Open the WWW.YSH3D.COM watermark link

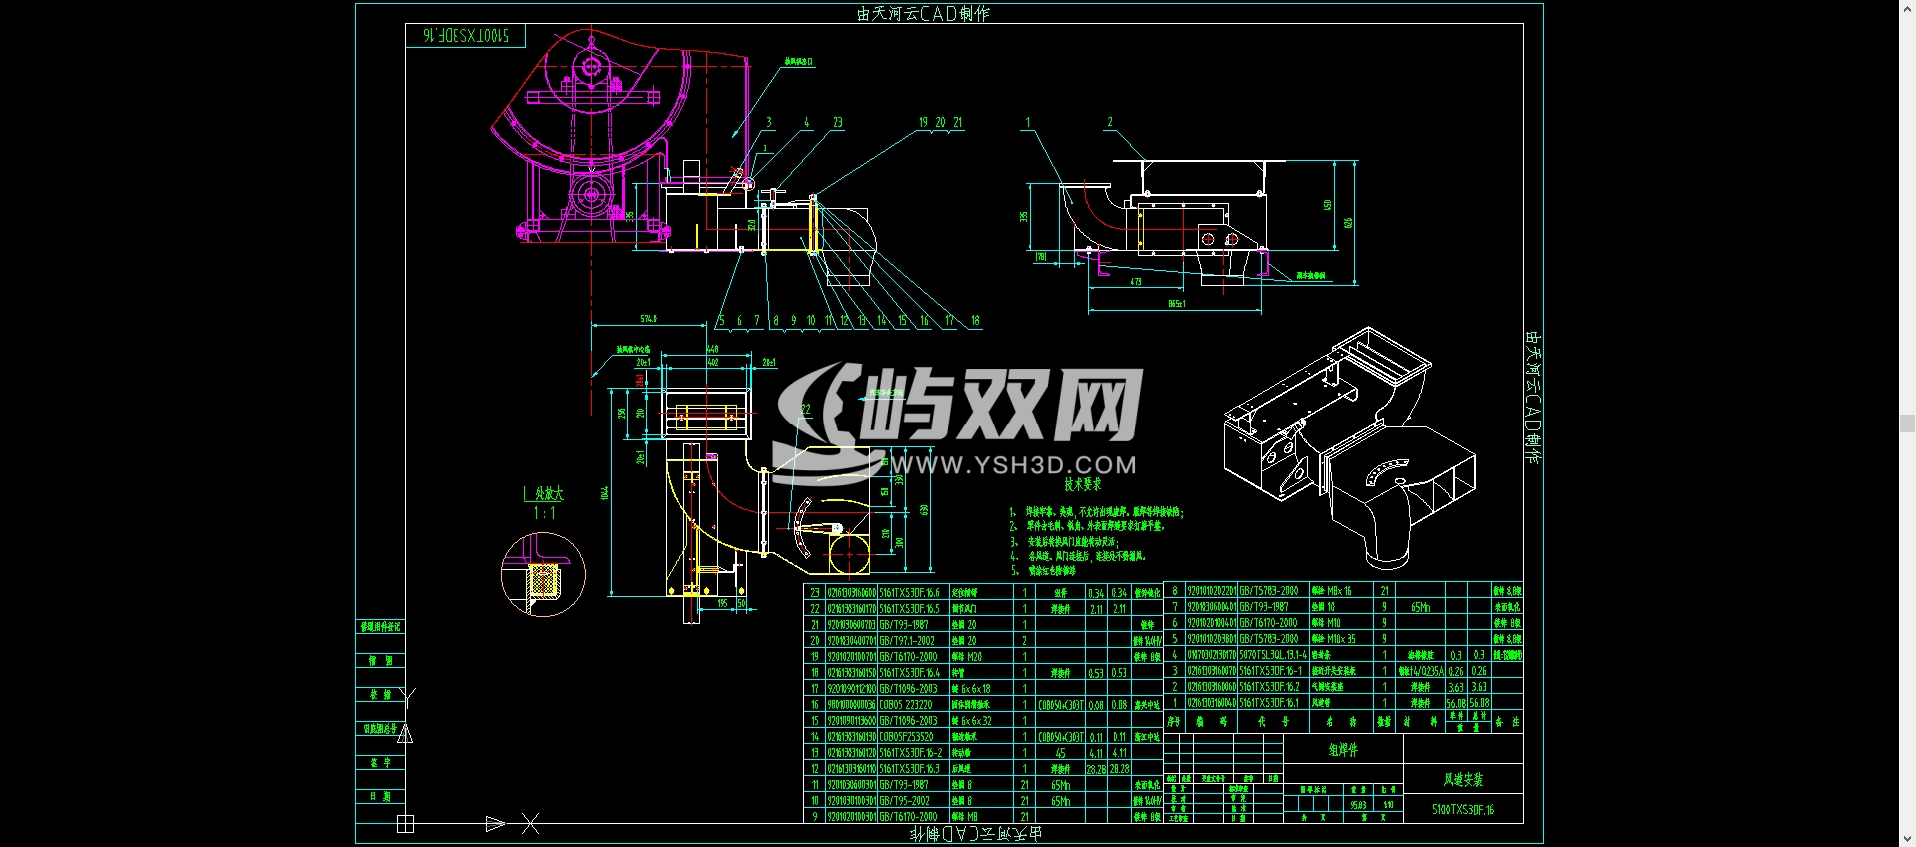[1014, 465]
